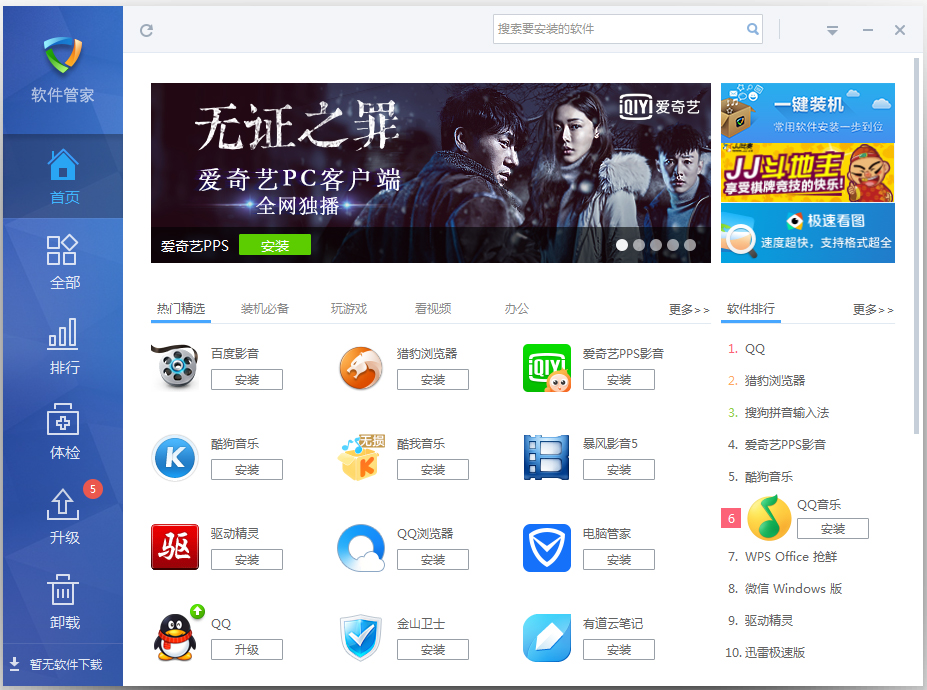Select the first banner carousel dot
The width and height of the screenshot is (927, 690).
point(622,245)
